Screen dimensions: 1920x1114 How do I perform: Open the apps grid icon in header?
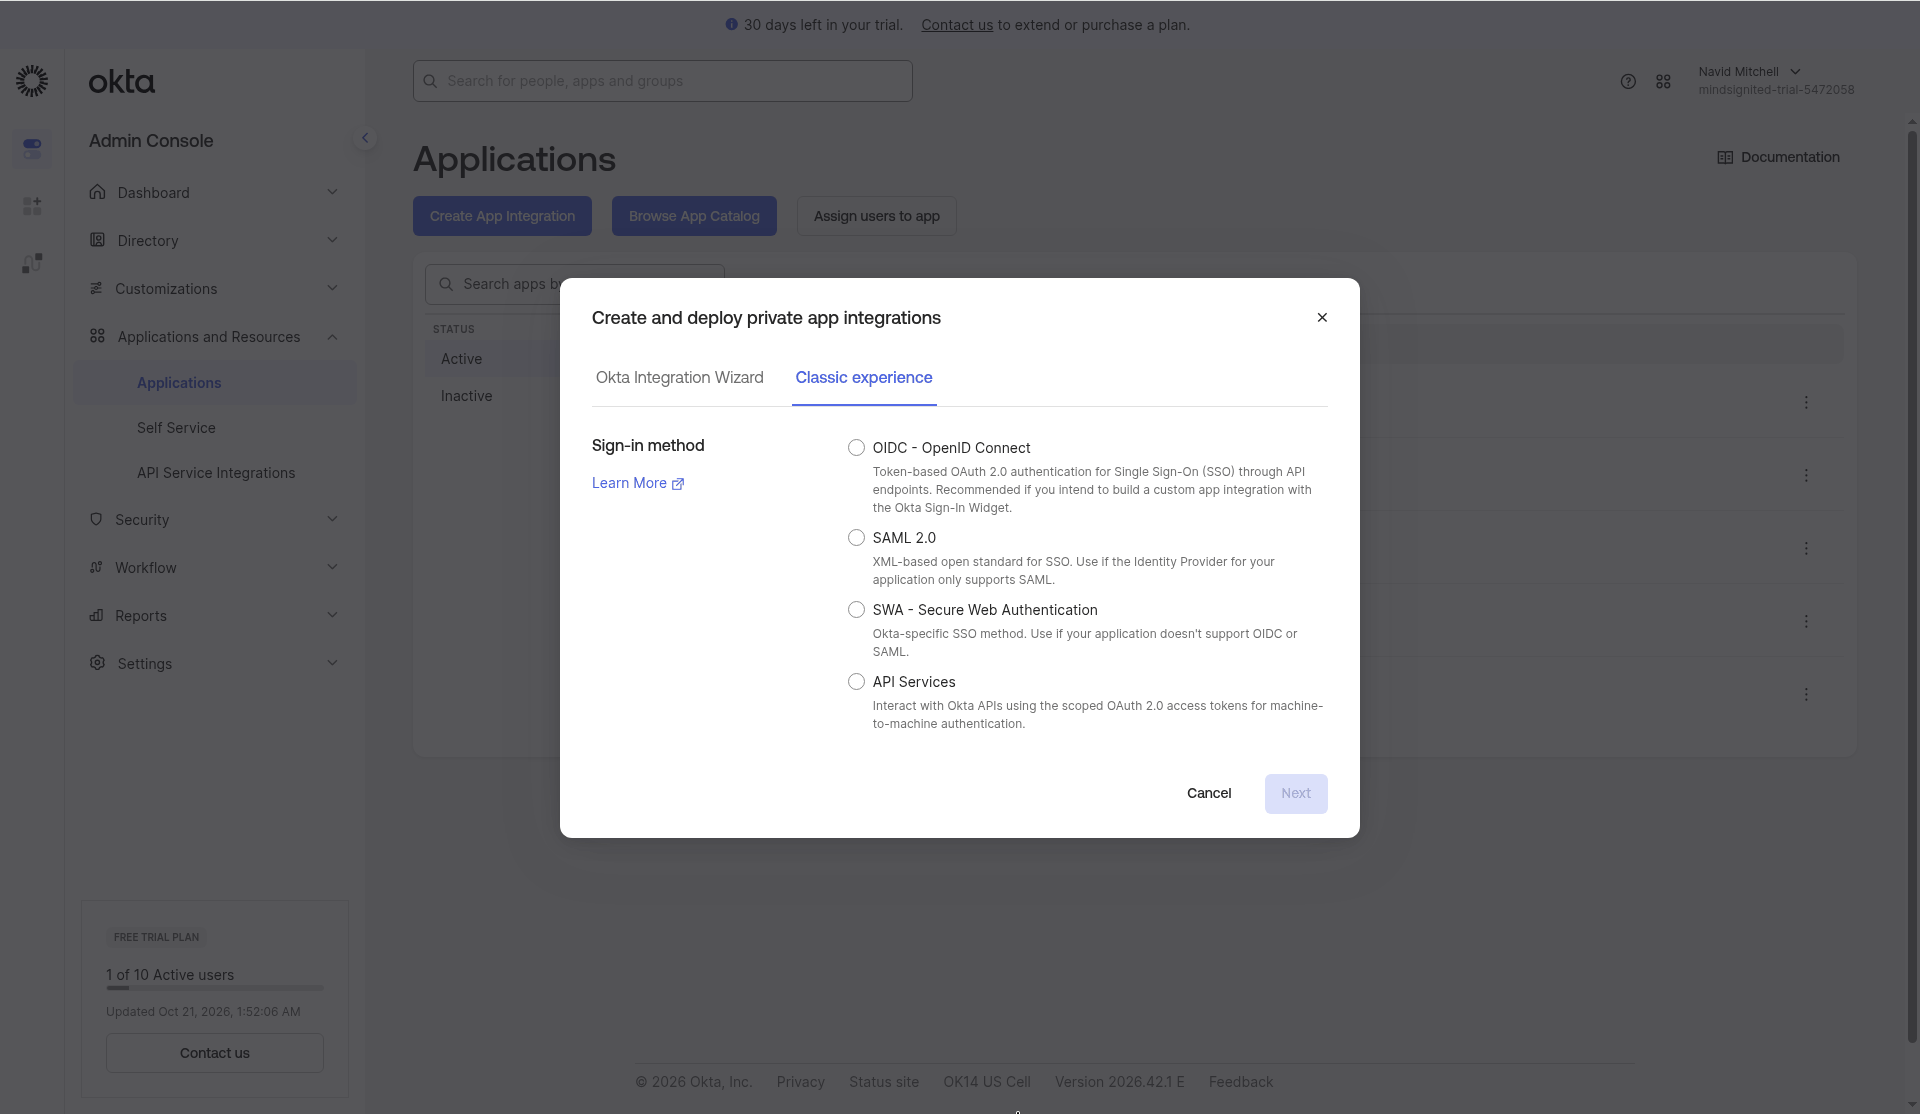pyautogui.click(x=1663, y=81)
